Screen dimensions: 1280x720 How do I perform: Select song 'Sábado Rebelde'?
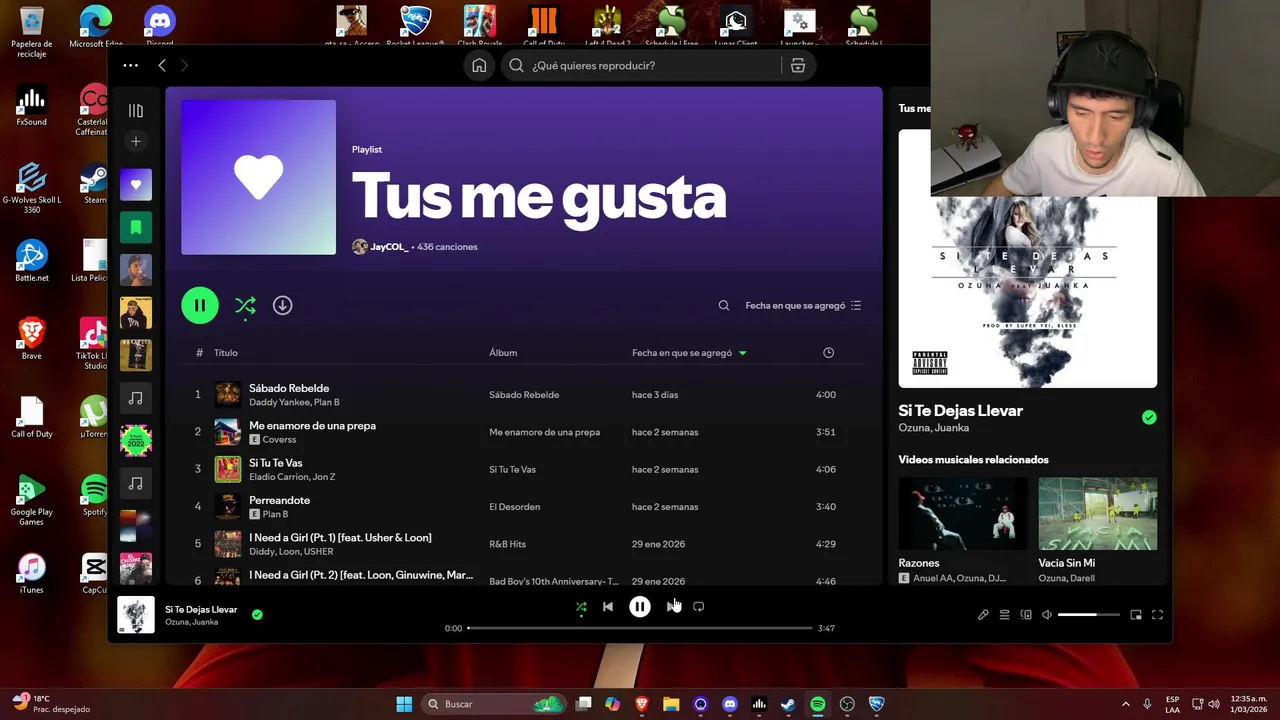point(289,388)
